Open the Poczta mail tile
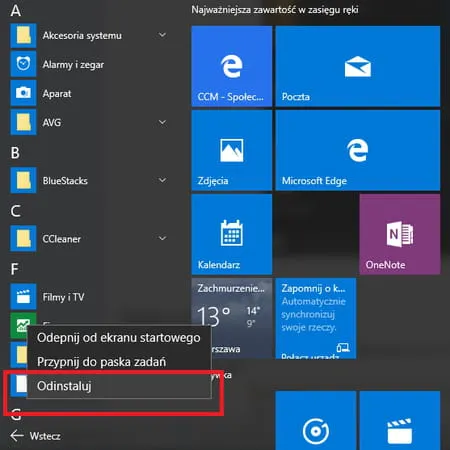This screenshot has height=450, width=450. coord(358,66)
